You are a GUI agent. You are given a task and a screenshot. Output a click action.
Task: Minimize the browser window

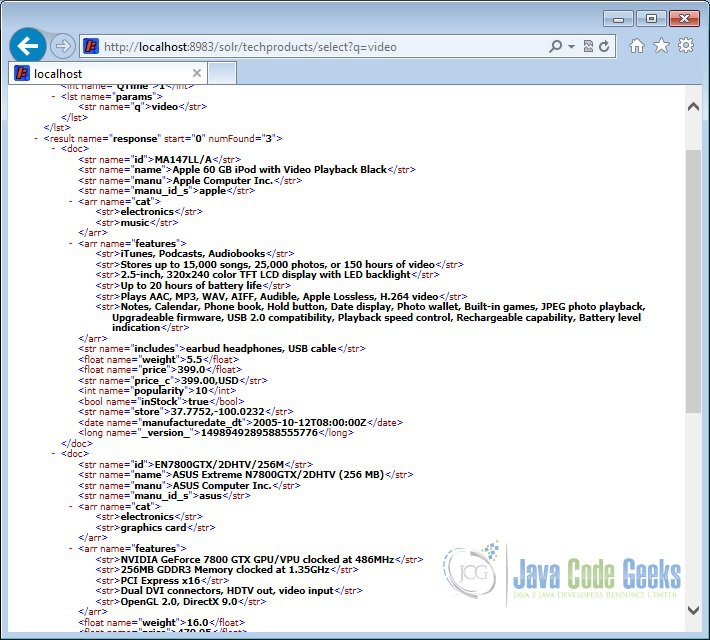(x=619, y=19)
